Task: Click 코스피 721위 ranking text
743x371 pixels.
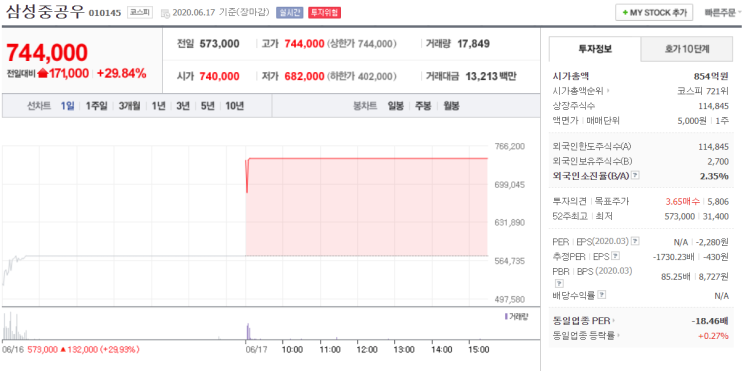Action: pyautogui.click(x=703, y=91)
